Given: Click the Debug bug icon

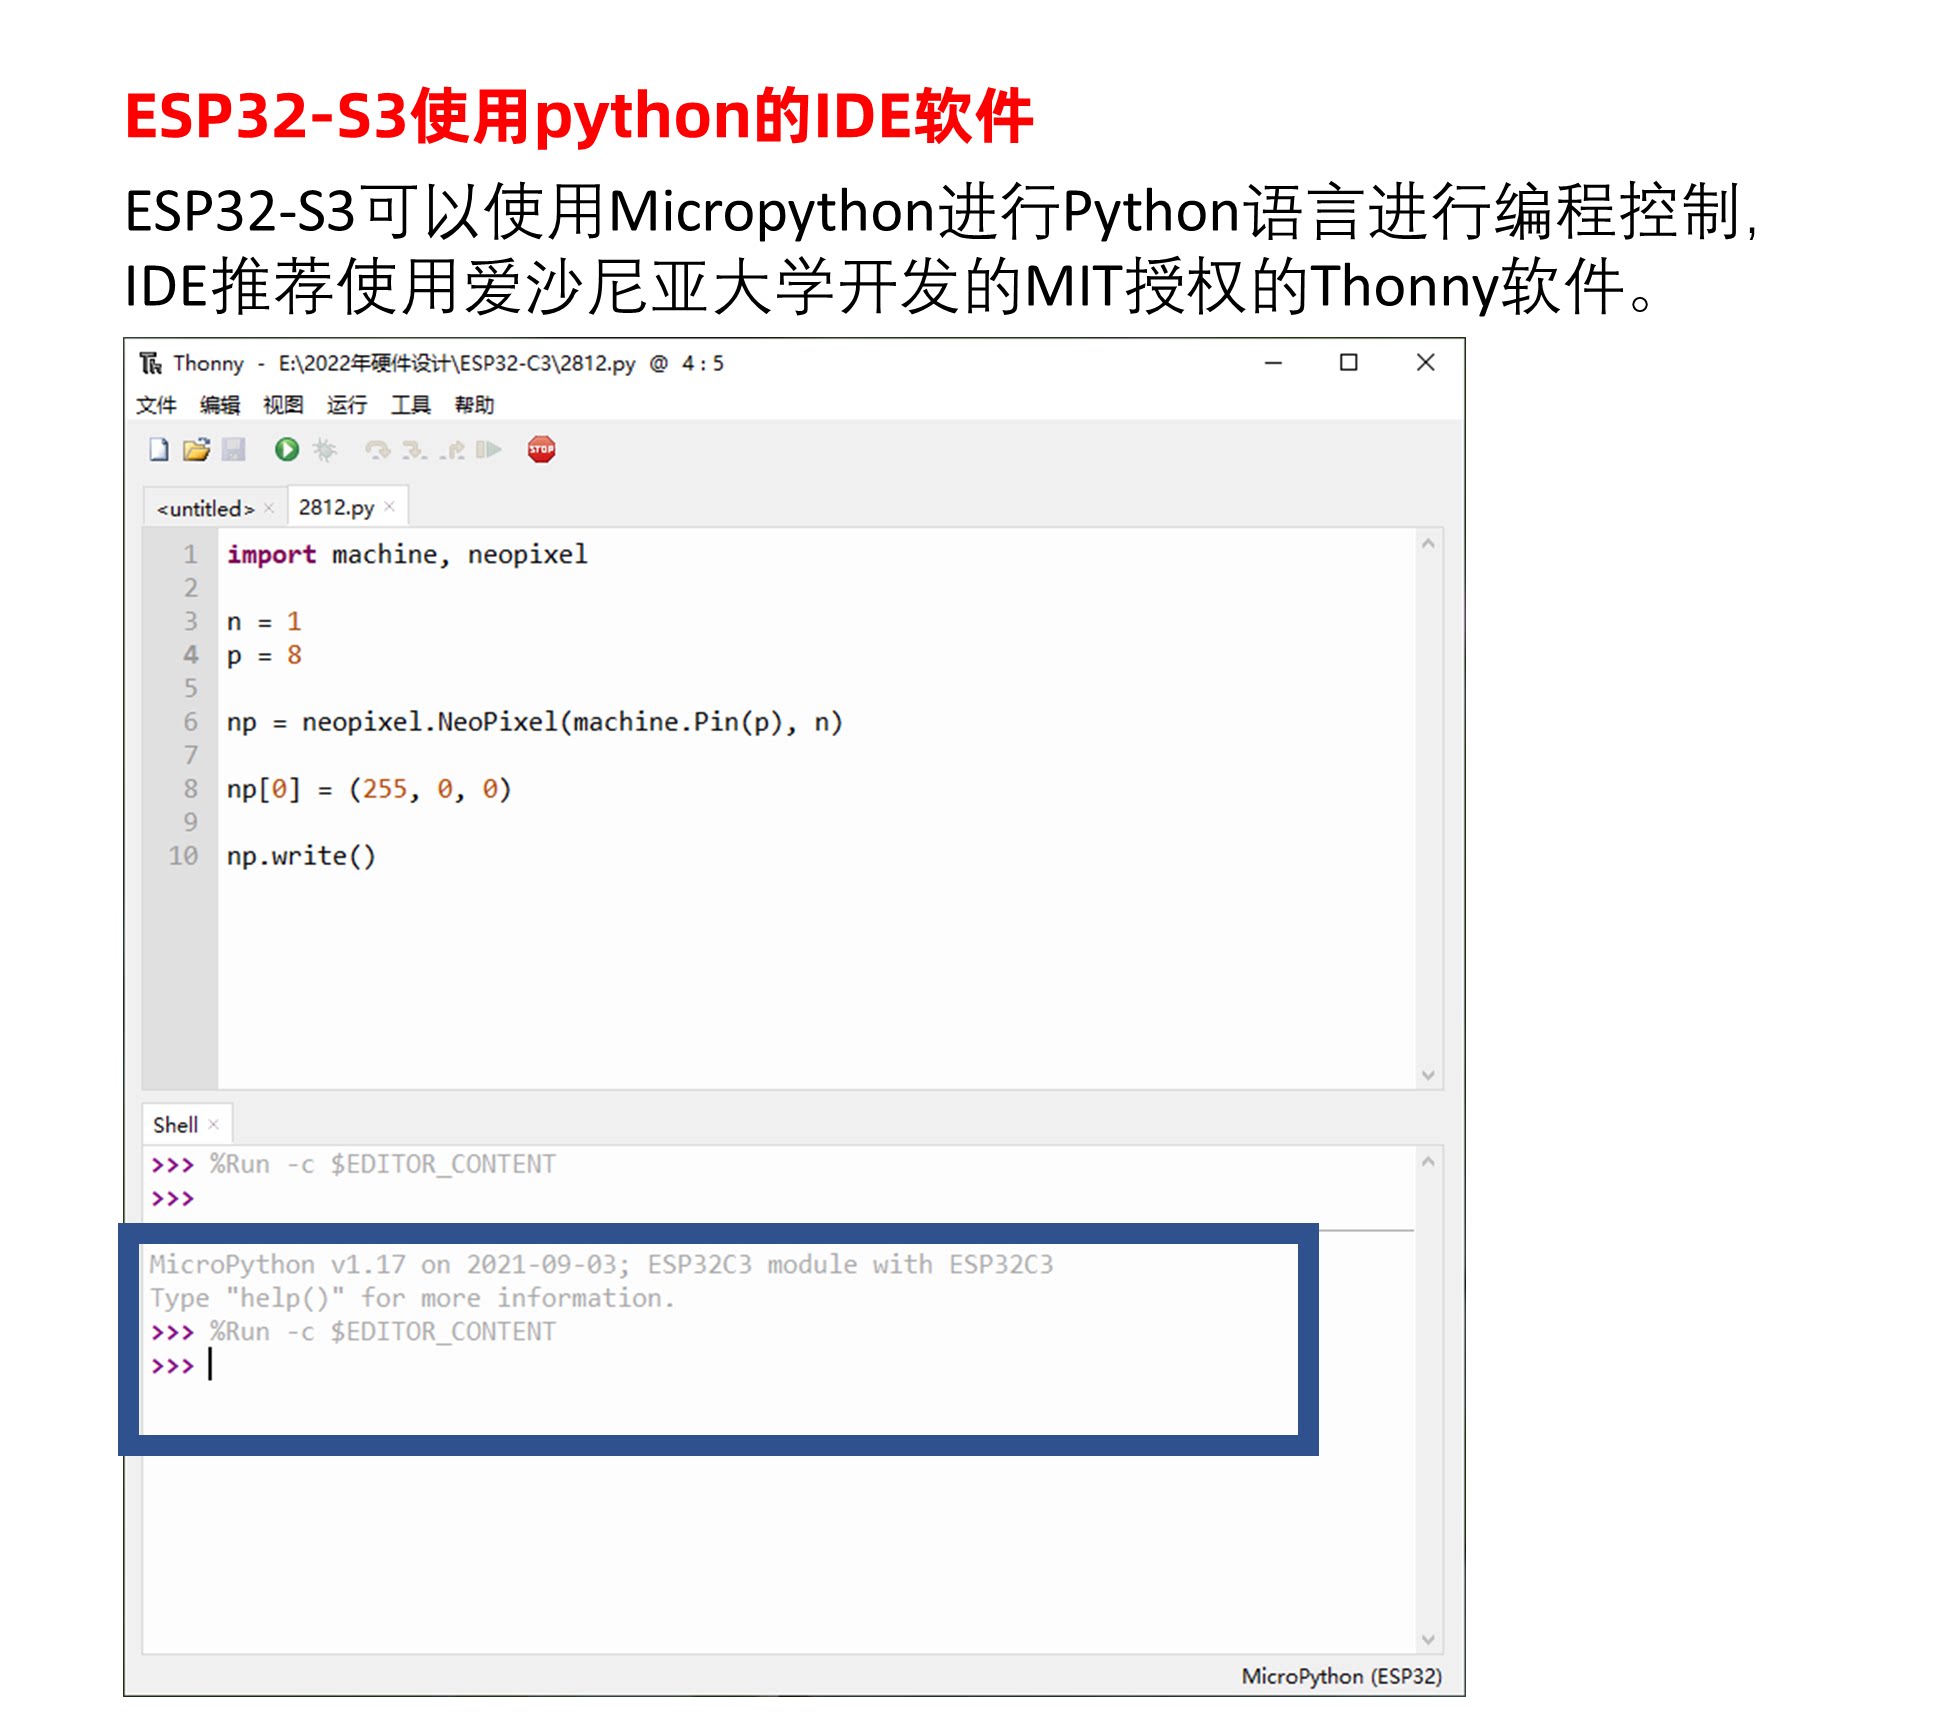Looking at the screenshot, I should (x=324, y=449).
